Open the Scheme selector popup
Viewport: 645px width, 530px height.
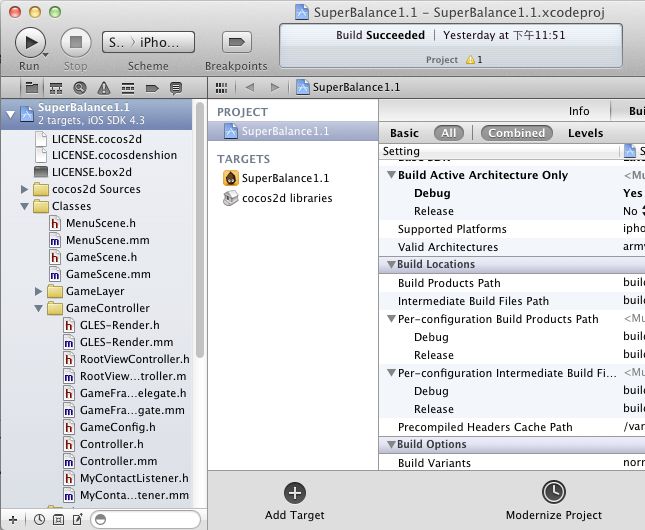pos(148,42)
